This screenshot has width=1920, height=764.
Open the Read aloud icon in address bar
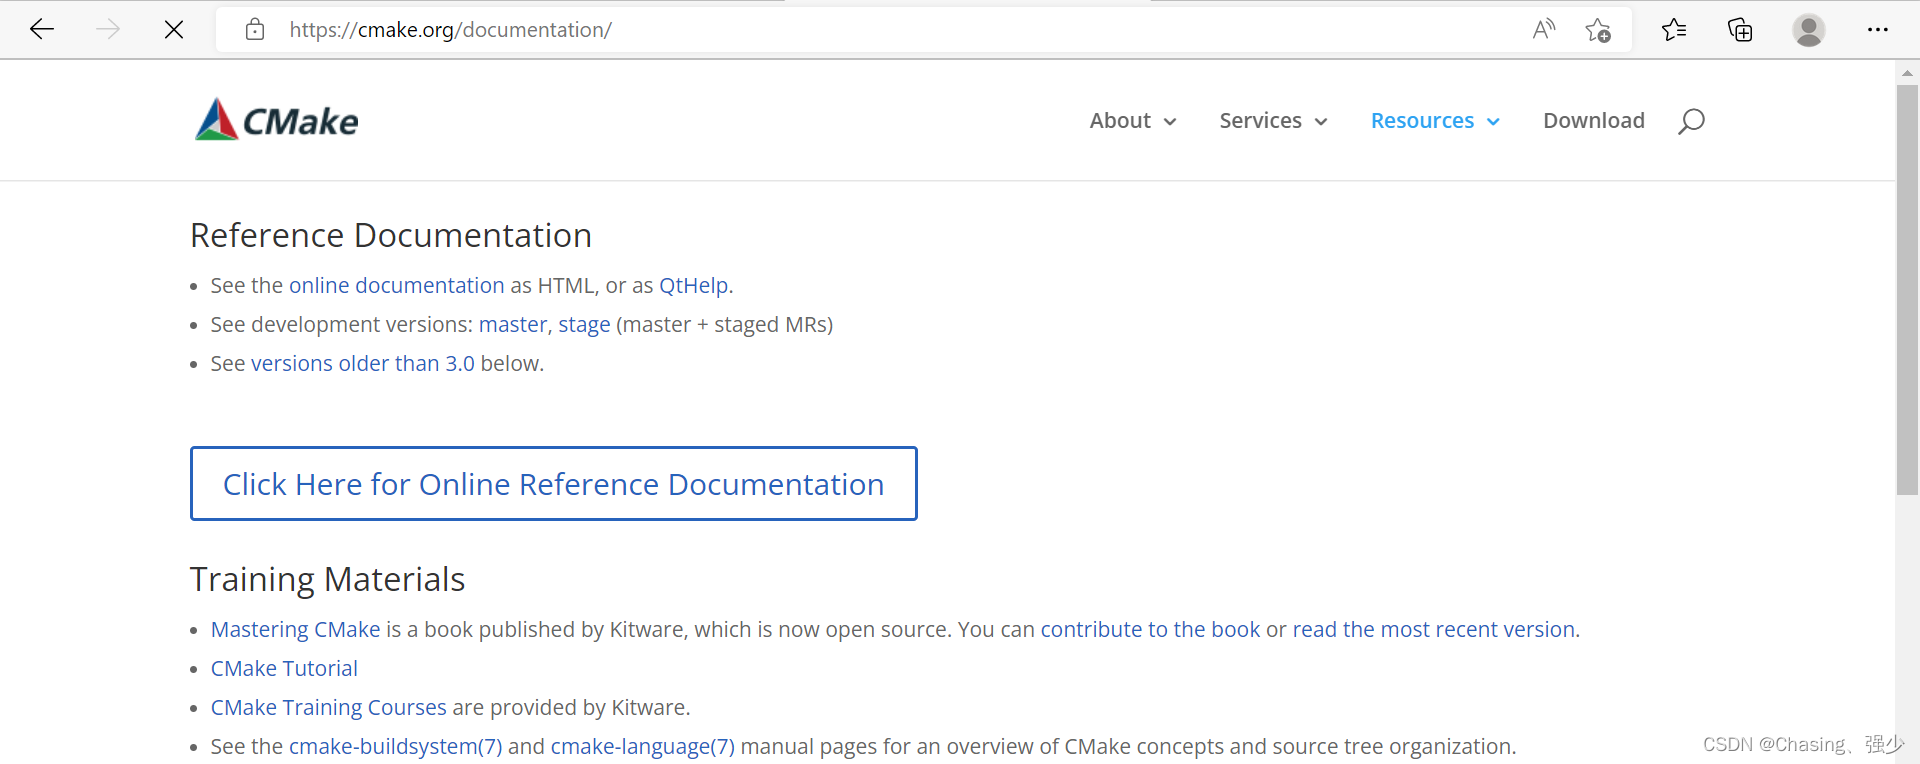pos(1544,30)
